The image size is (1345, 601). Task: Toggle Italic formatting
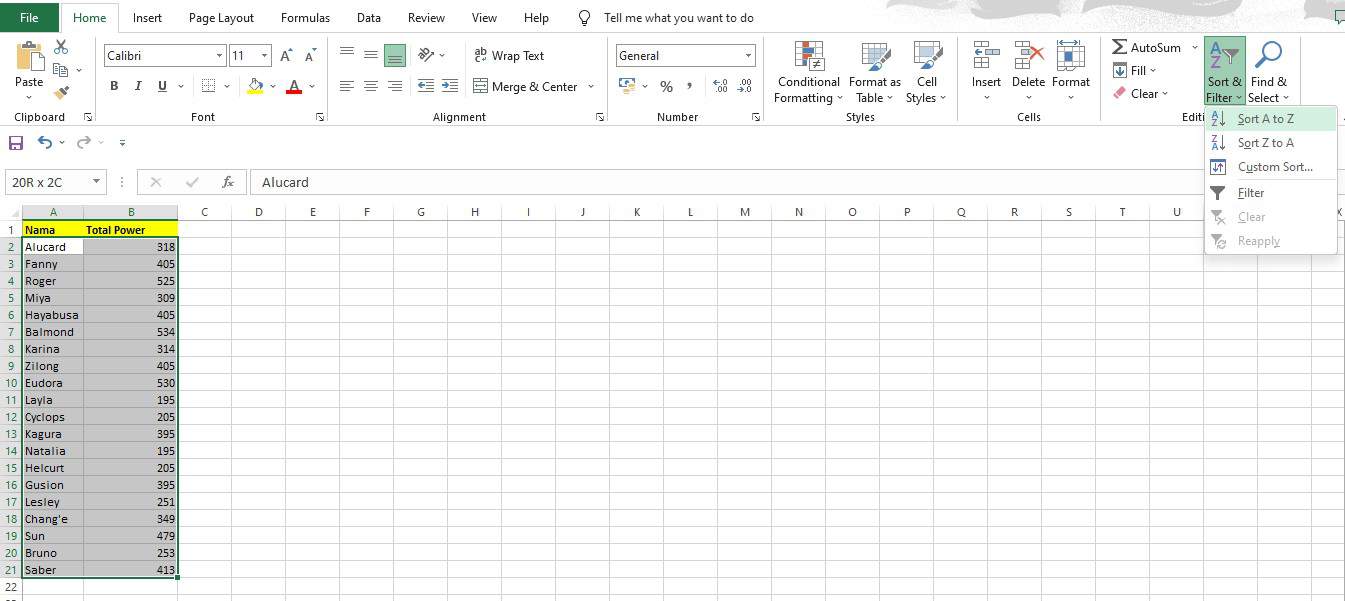click(138, 87)
